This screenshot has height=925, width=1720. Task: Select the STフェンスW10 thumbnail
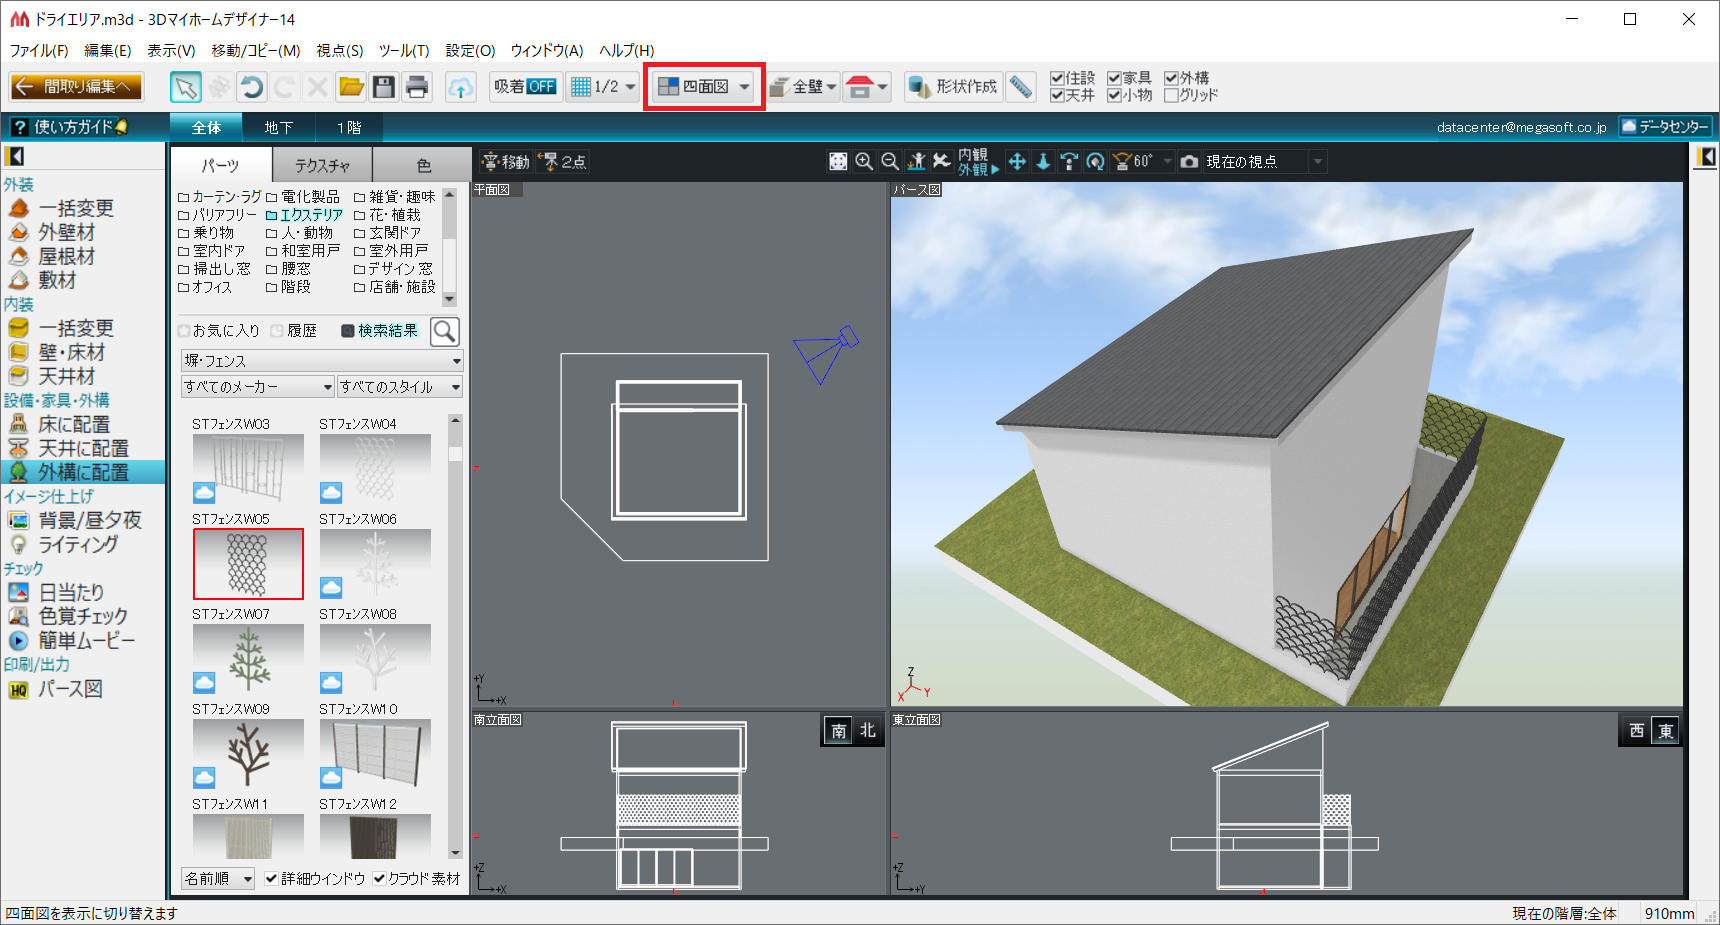[375, 754]
